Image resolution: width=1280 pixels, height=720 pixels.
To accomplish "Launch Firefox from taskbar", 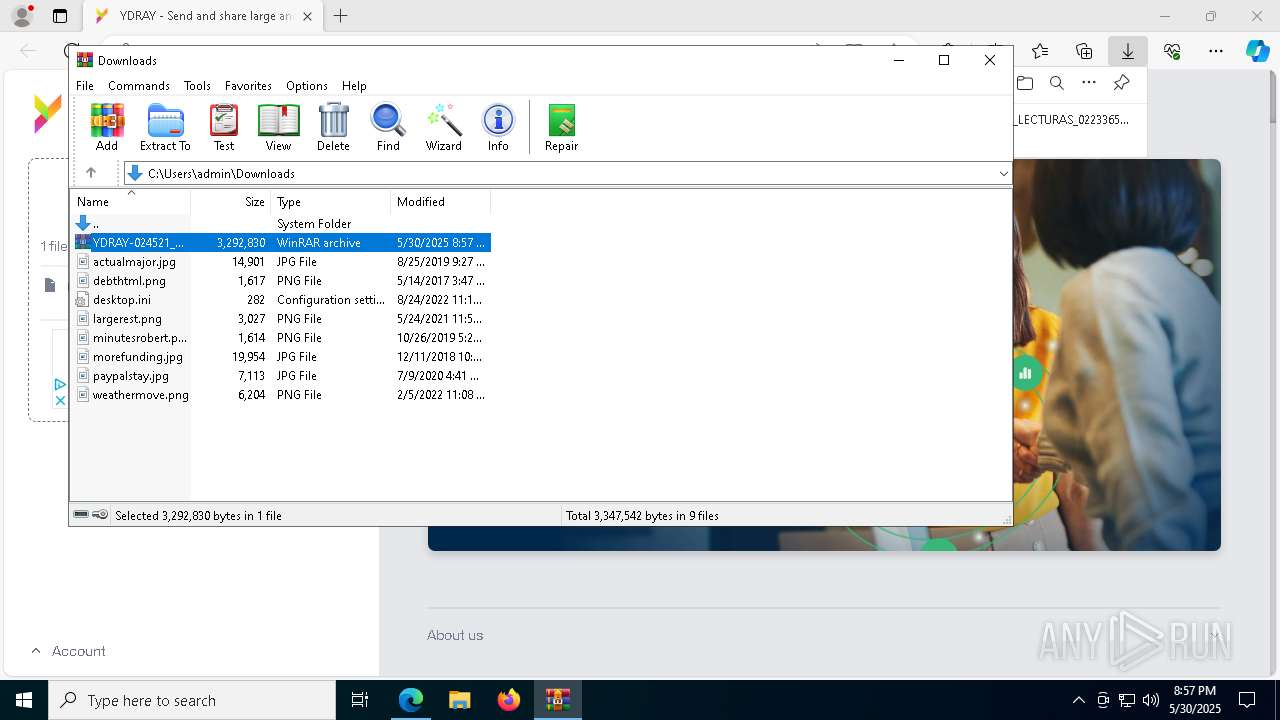I will [508, 700].
